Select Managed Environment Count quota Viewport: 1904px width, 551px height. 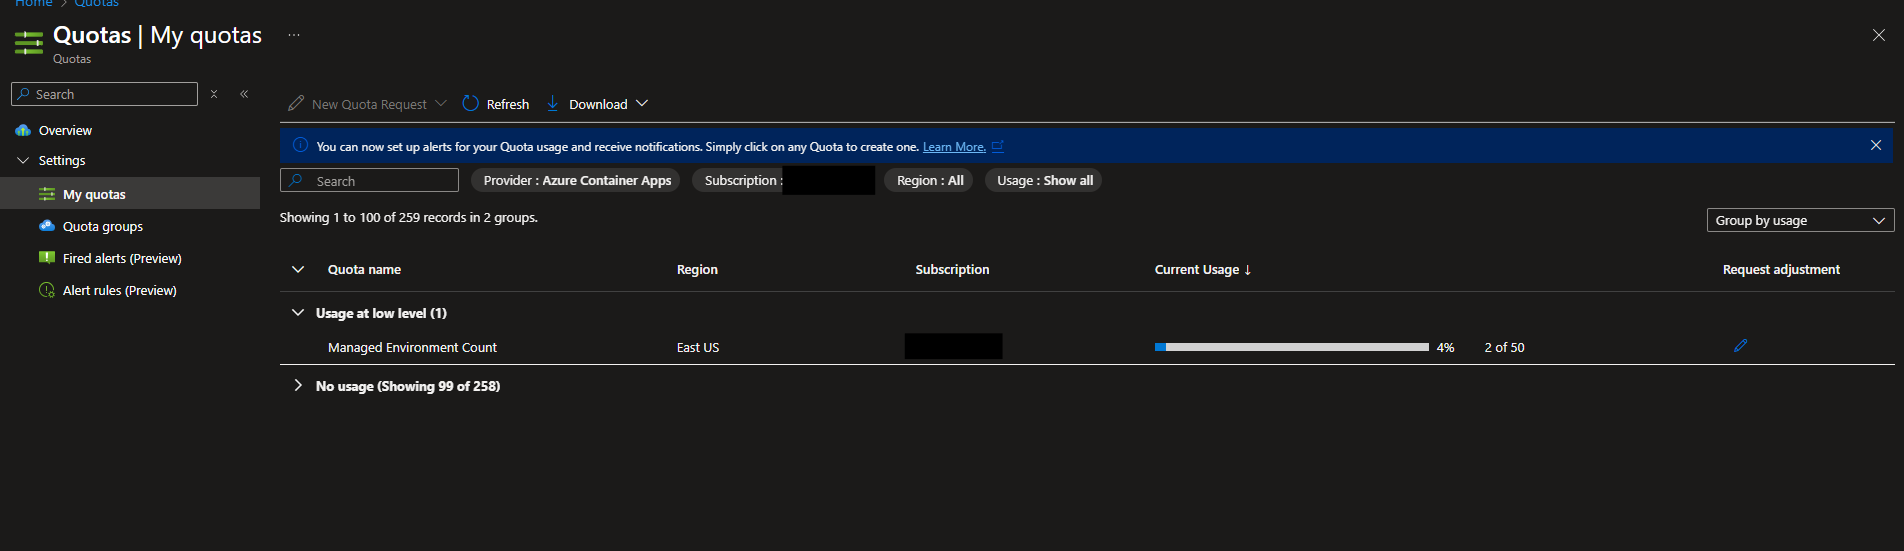pyautogui.click(x=412, y=348)
